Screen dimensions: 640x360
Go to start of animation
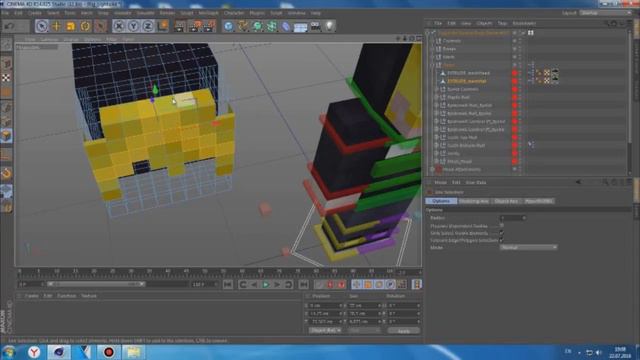click(x=228, y=284)
